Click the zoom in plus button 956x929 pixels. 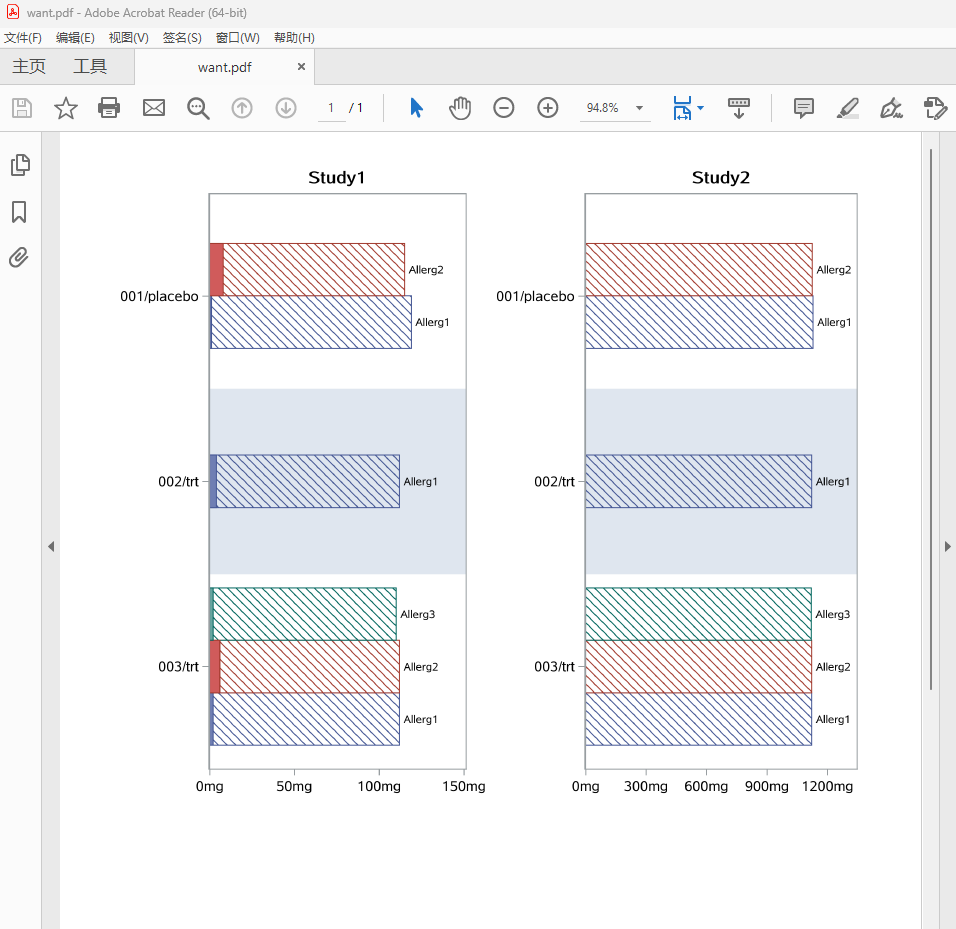pyautogui.click(x=548, y=108)
